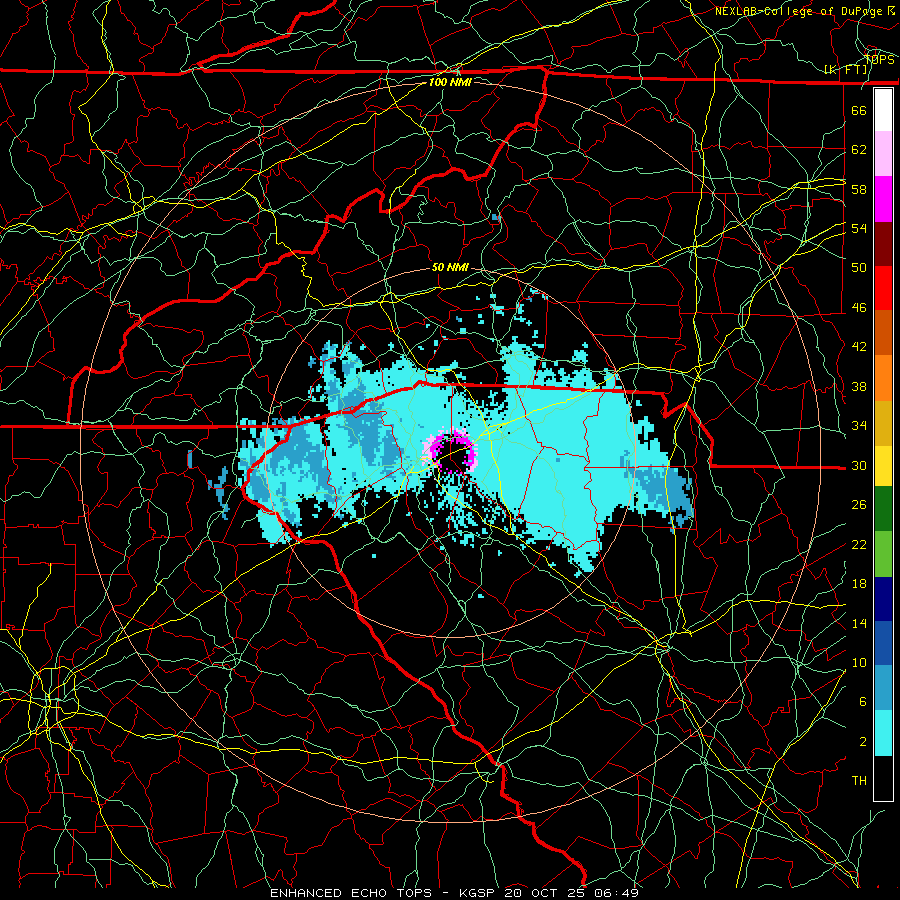Screen dimensions: 900x900
Task: Pick the dark orange 46 kft legend color
Action: (x=883, y=332)
